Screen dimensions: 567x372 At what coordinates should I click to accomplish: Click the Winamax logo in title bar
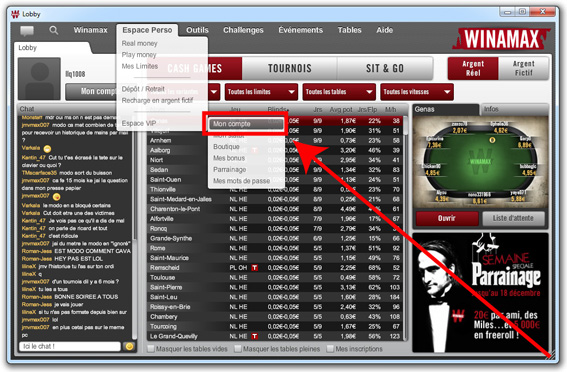[15, 14]
